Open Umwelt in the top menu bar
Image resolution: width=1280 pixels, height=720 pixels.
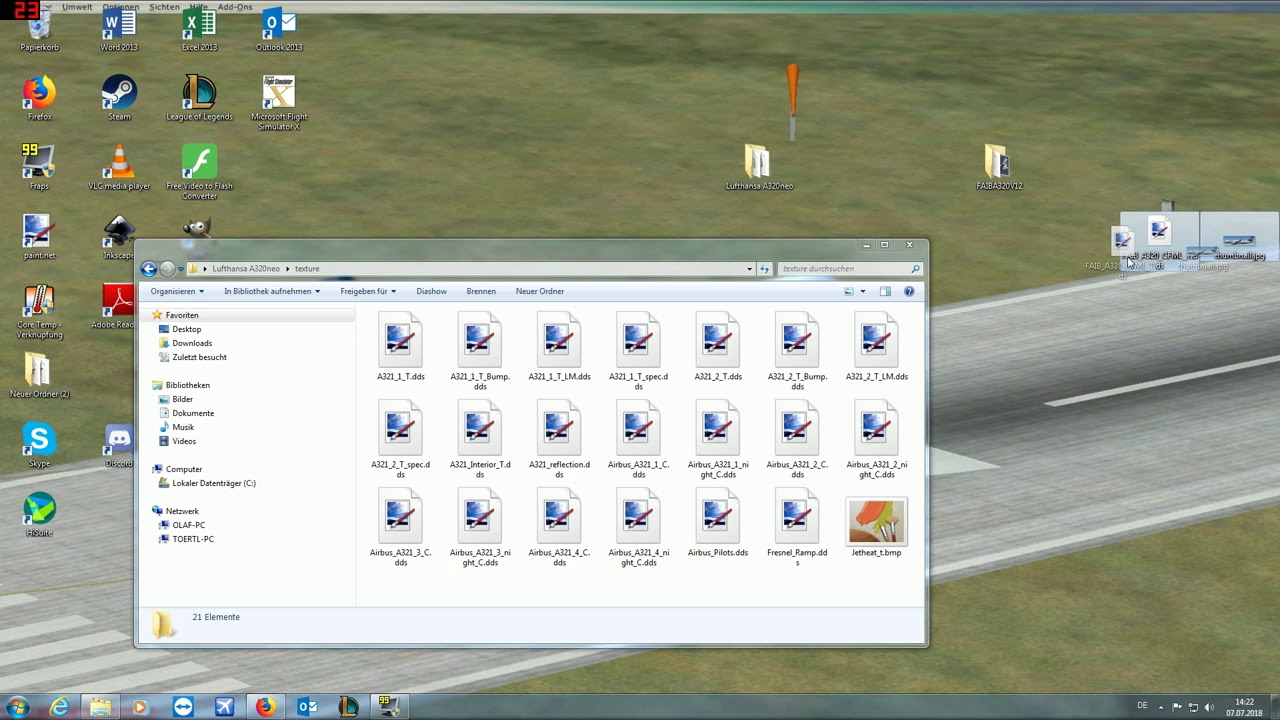77,7
